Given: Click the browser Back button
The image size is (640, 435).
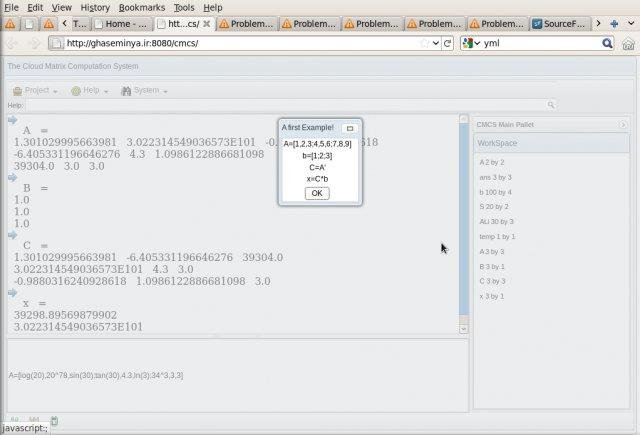Looking at the screenshot, I should (12, 43).
